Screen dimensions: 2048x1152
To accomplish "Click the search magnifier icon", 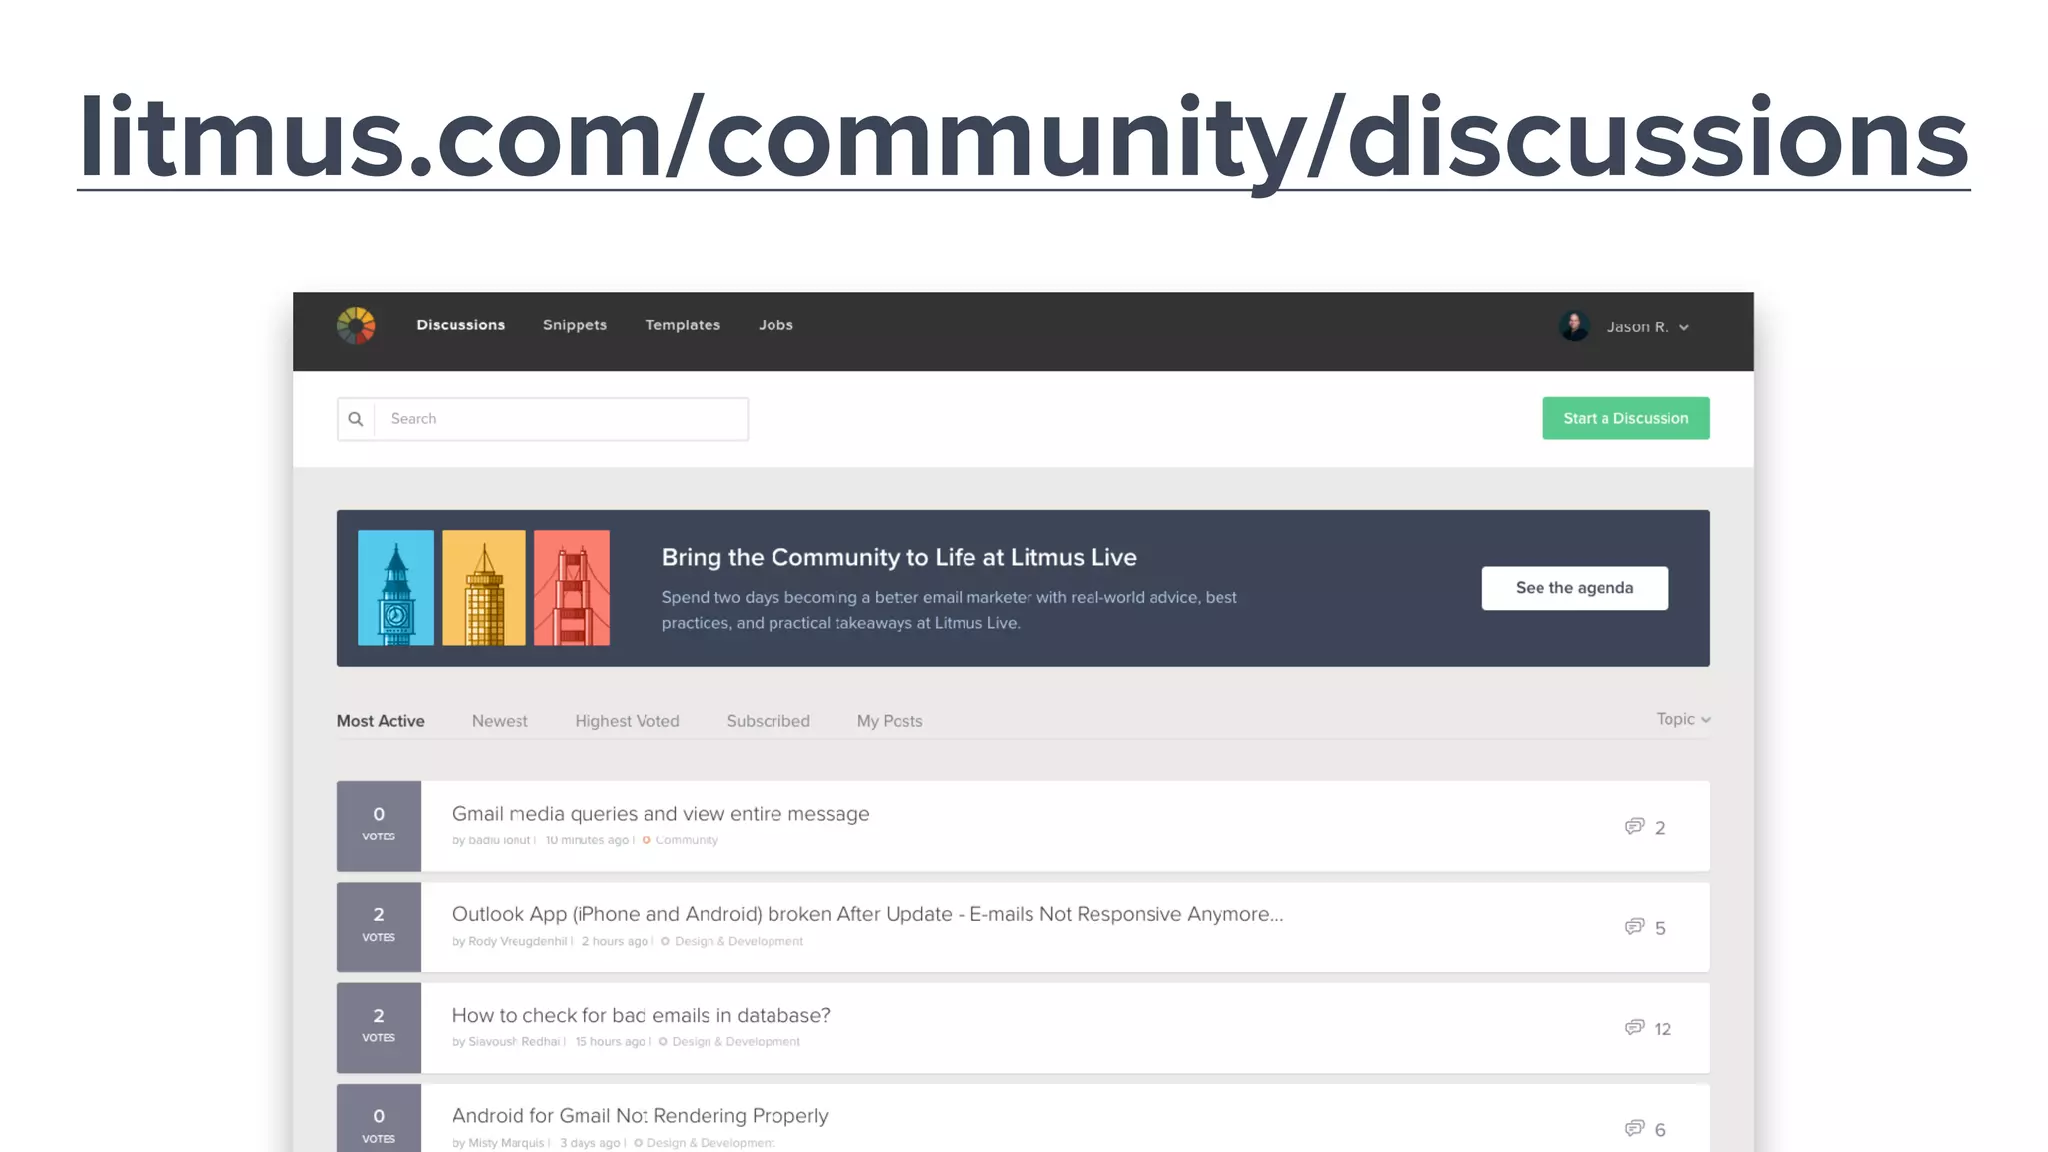I will 356,419.
